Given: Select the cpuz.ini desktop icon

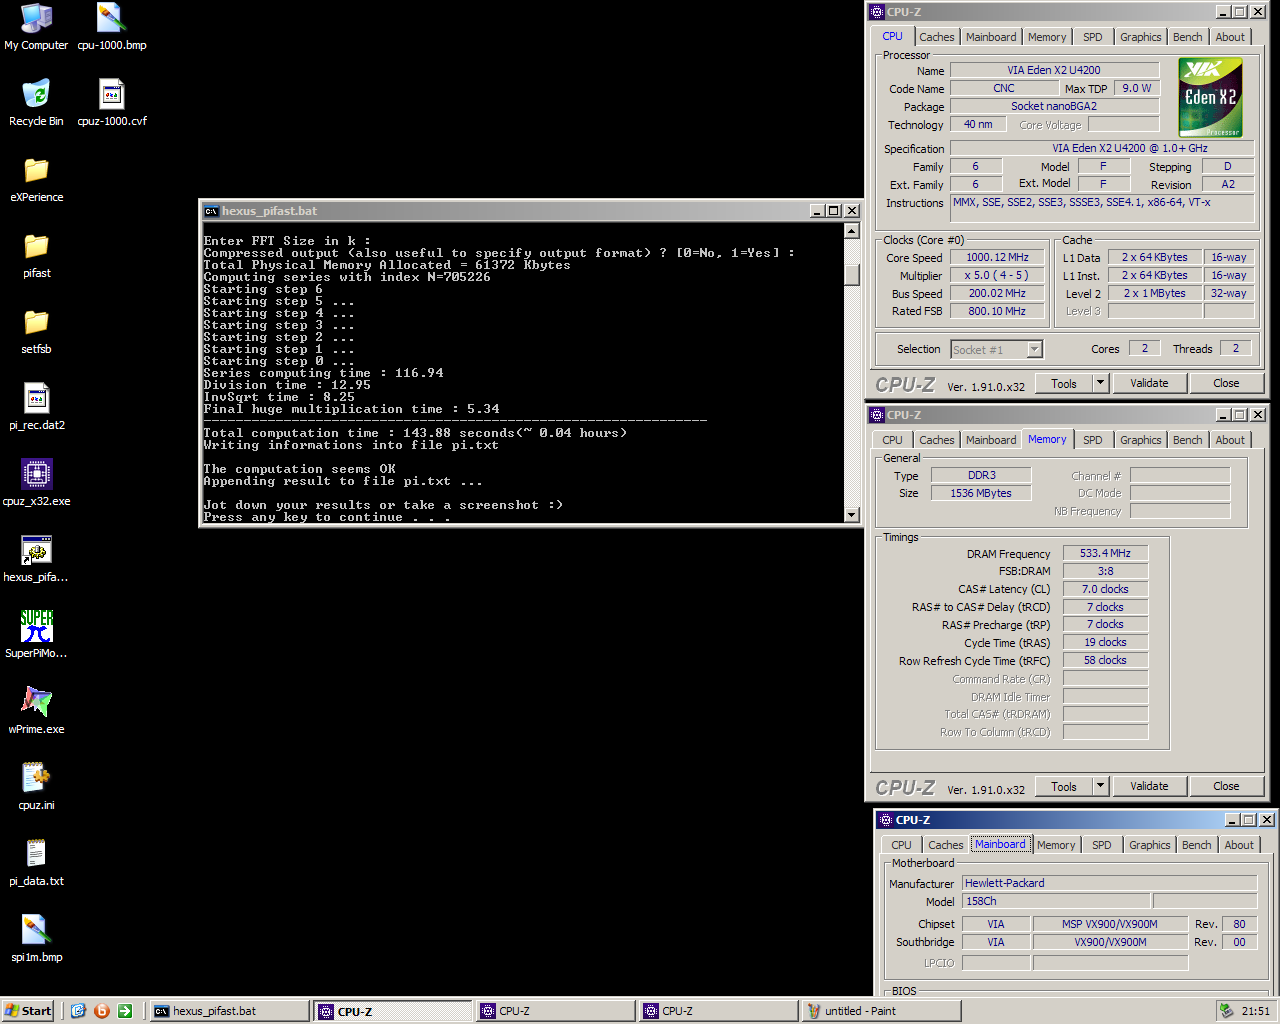Looking at the screenshot, I should 36,787.
